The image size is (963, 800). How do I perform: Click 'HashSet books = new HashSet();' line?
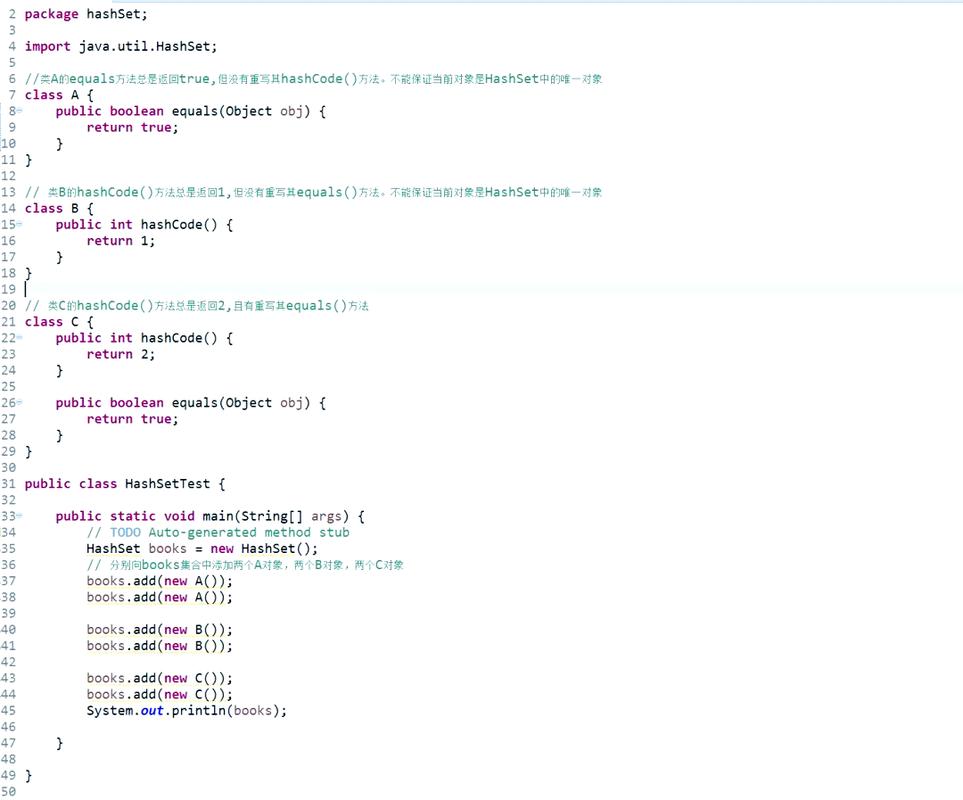pyautogui.click(x=202, y=549)
